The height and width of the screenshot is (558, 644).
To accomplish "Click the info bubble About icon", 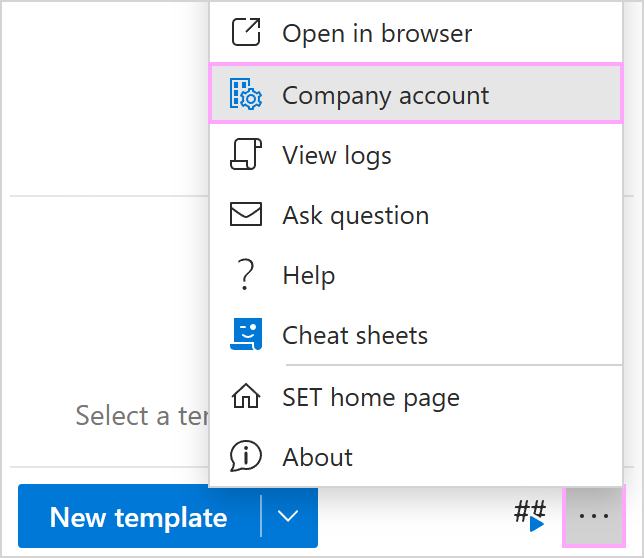I will [246, 456].
